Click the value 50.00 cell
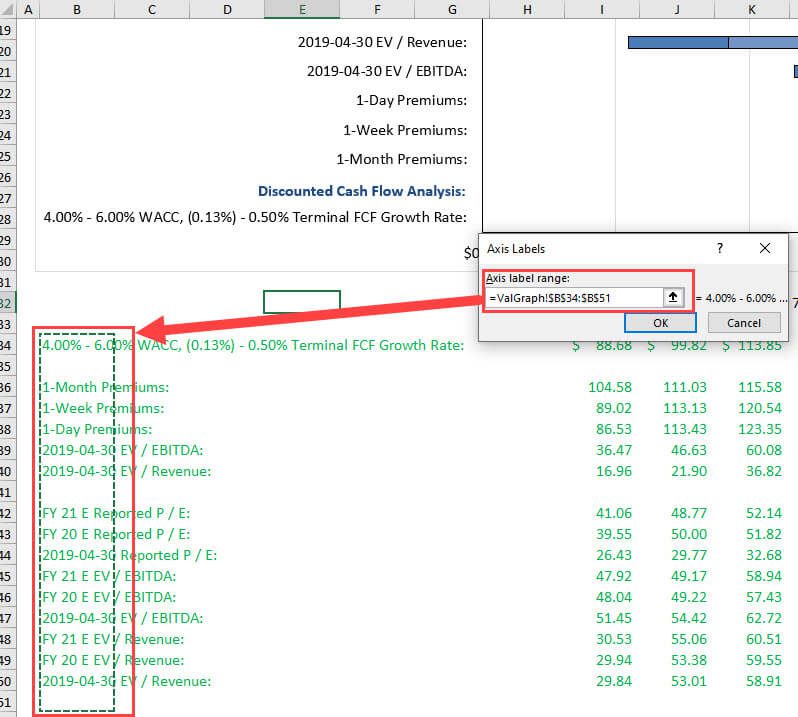The height and width of the screenshot is (717, 798). point(689,534)
